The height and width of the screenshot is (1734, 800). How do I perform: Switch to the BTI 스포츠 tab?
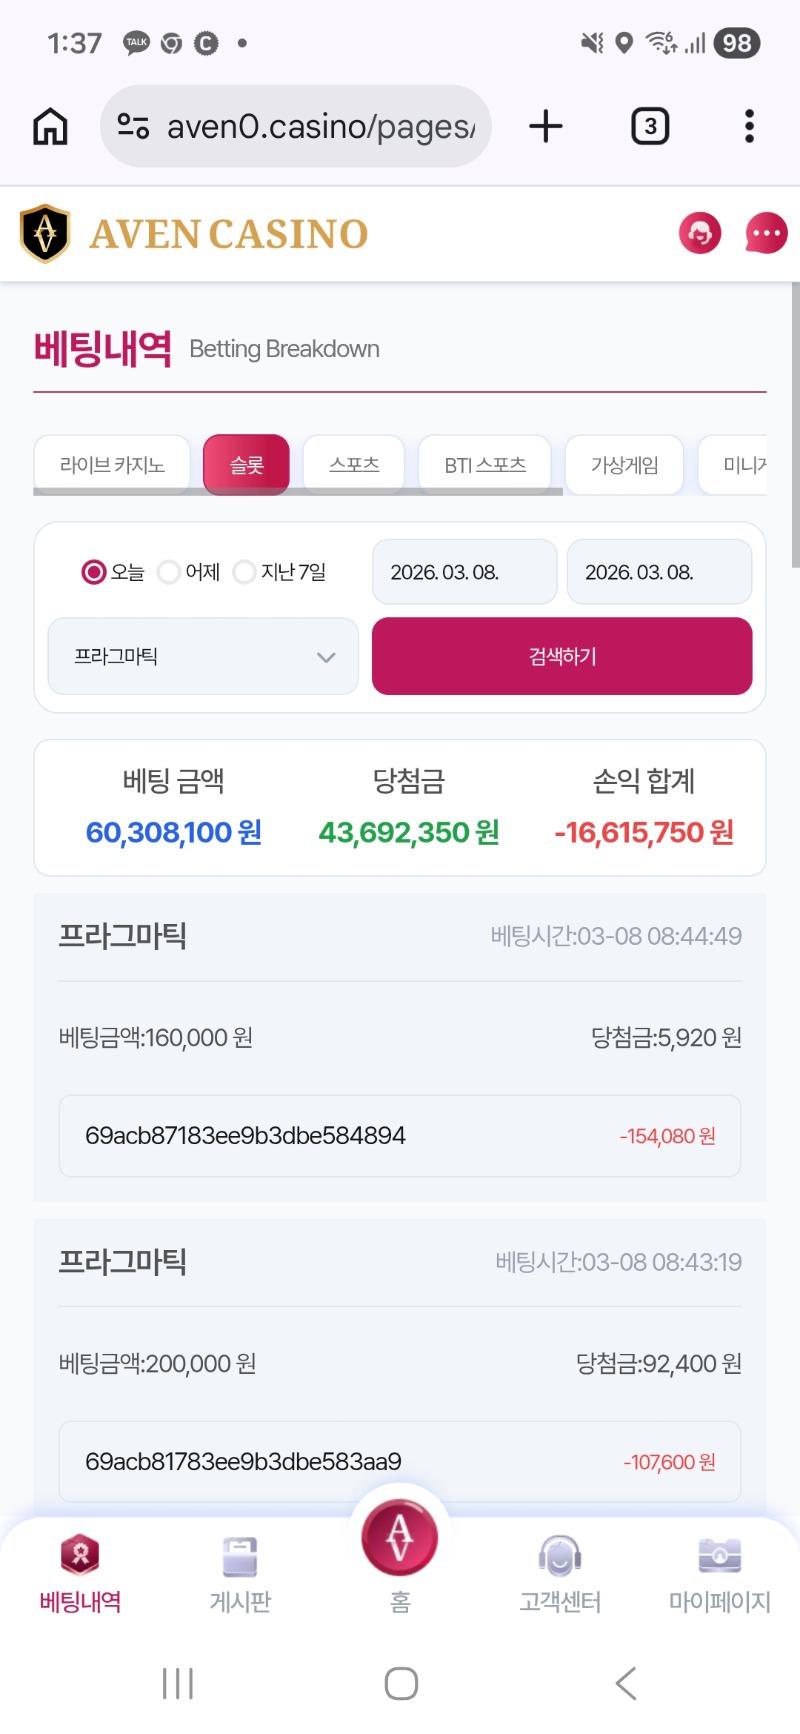click(x=485, y=465)
